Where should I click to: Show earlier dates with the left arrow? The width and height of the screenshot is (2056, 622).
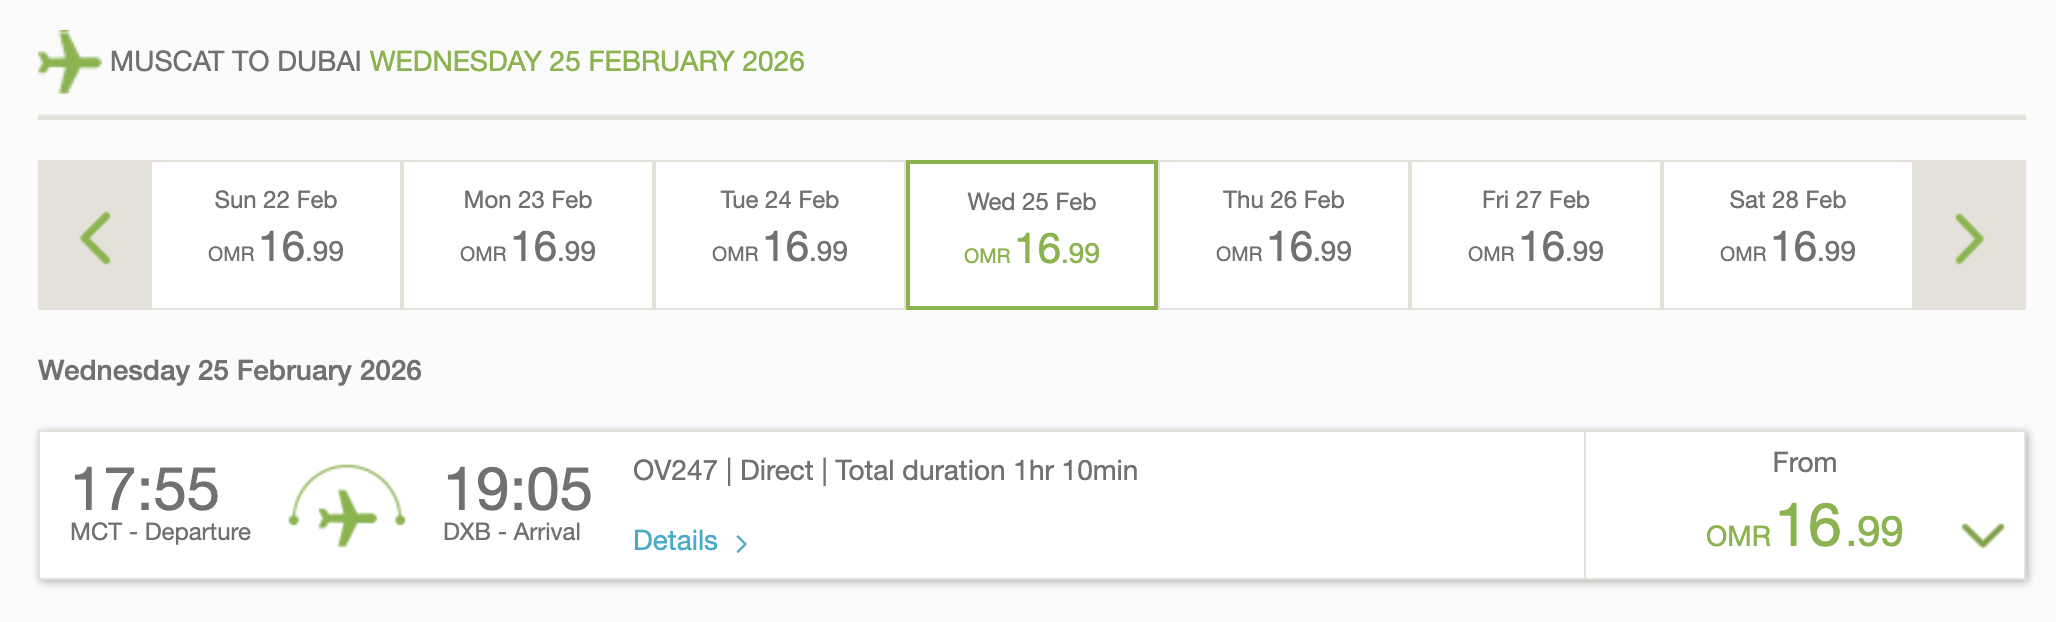95,236
